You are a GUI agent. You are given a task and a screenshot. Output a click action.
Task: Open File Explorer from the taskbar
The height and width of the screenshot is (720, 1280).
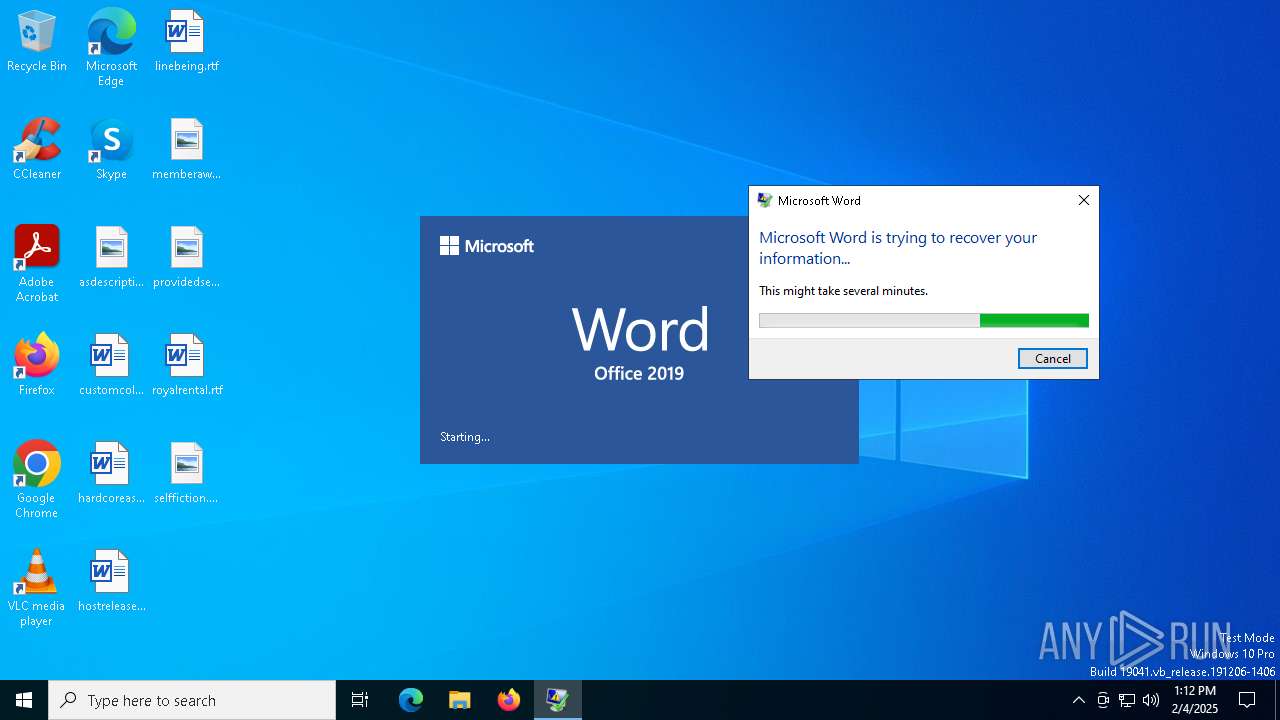pos(460,700)
